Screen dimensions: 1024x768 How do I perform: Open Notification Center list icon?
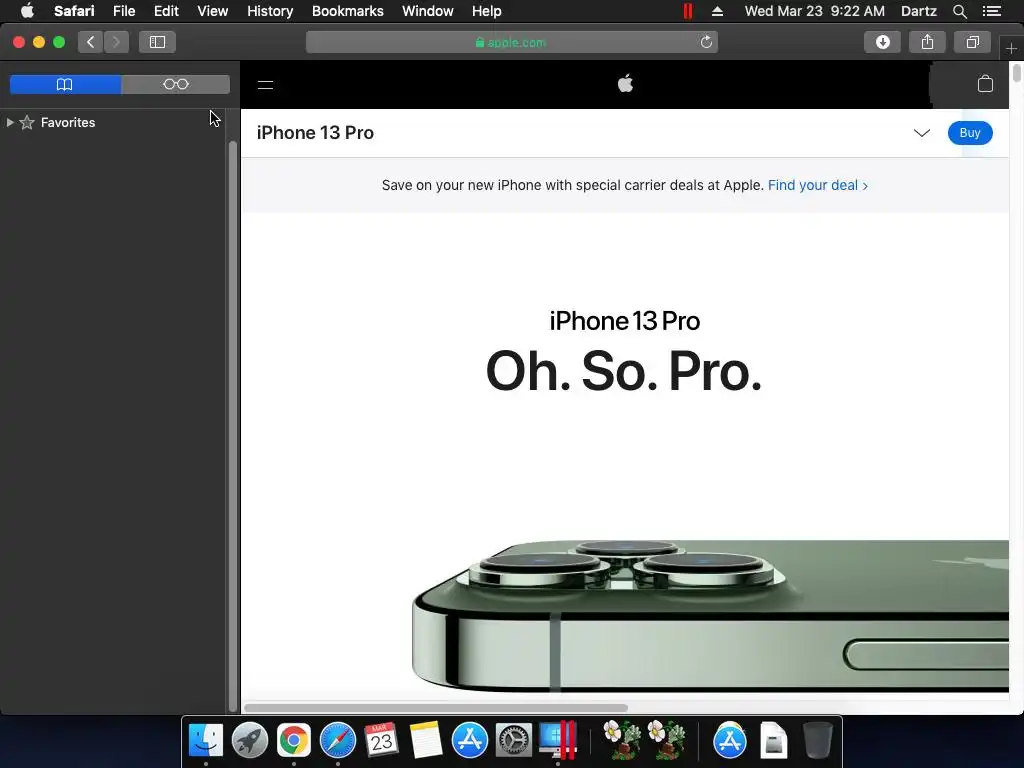(991, 11)
